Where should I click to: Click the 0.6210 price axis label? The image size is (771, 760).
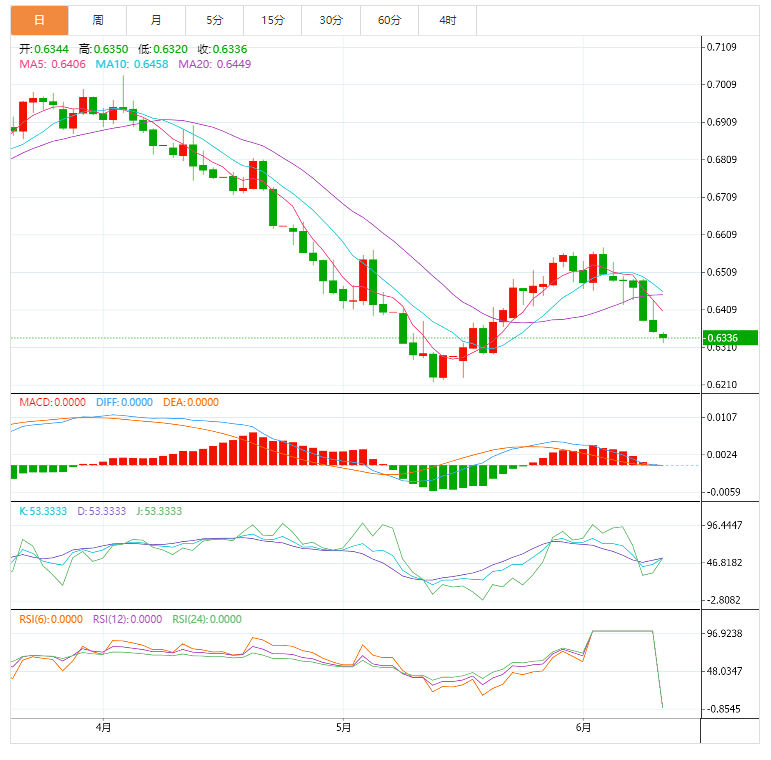(721, 384)
